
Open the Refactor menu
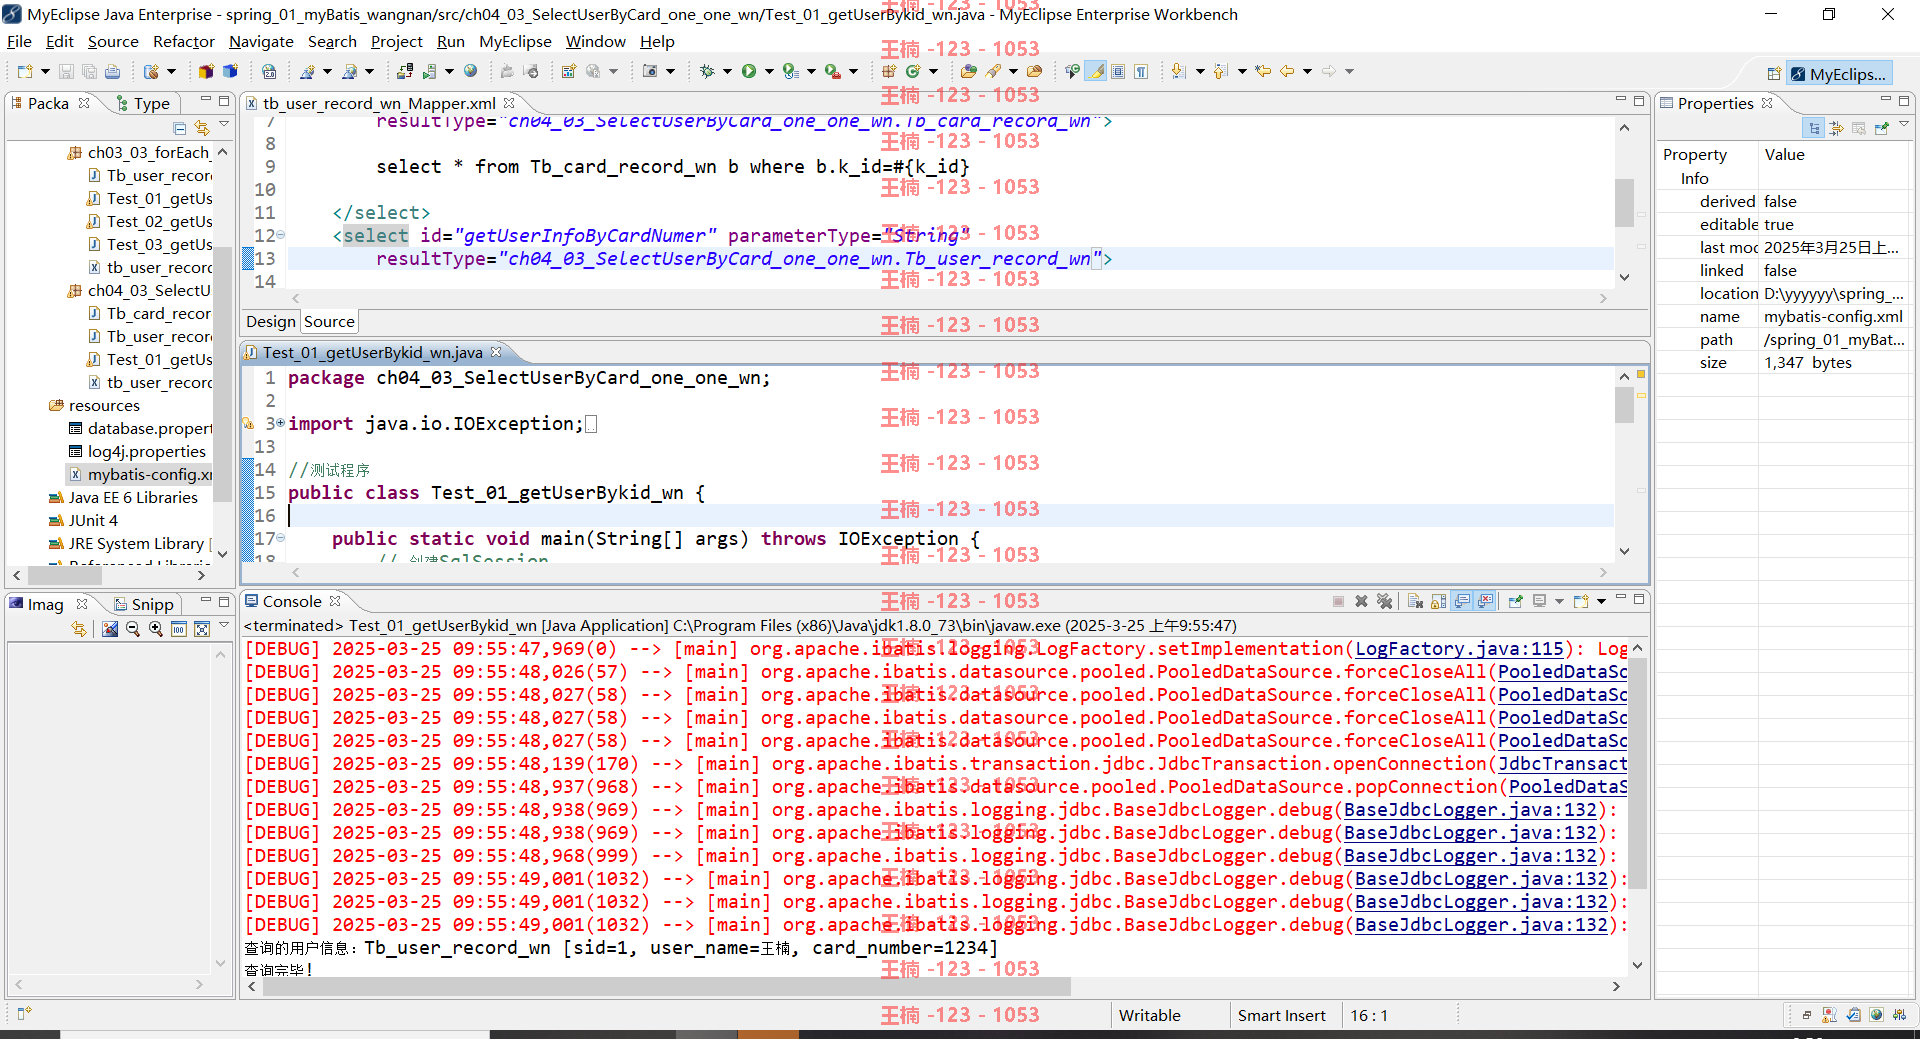coord(183,42)
